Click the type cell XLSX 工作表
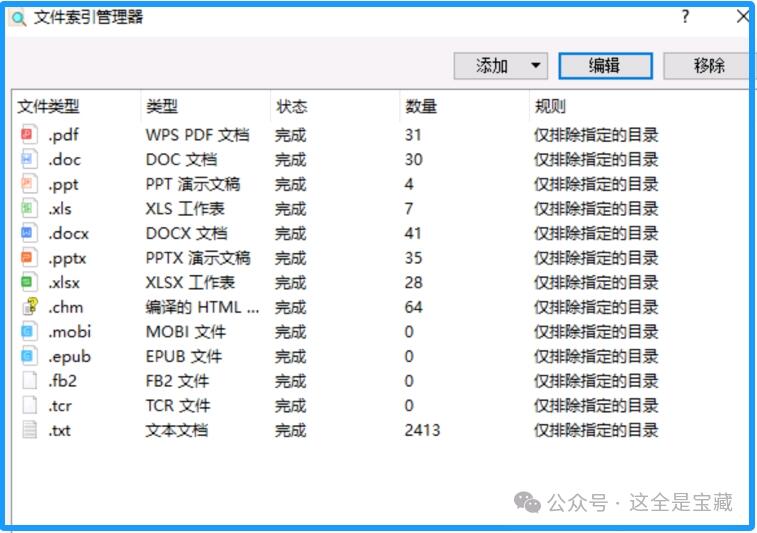Screen dimensions: 757x533 pos(190,282)
